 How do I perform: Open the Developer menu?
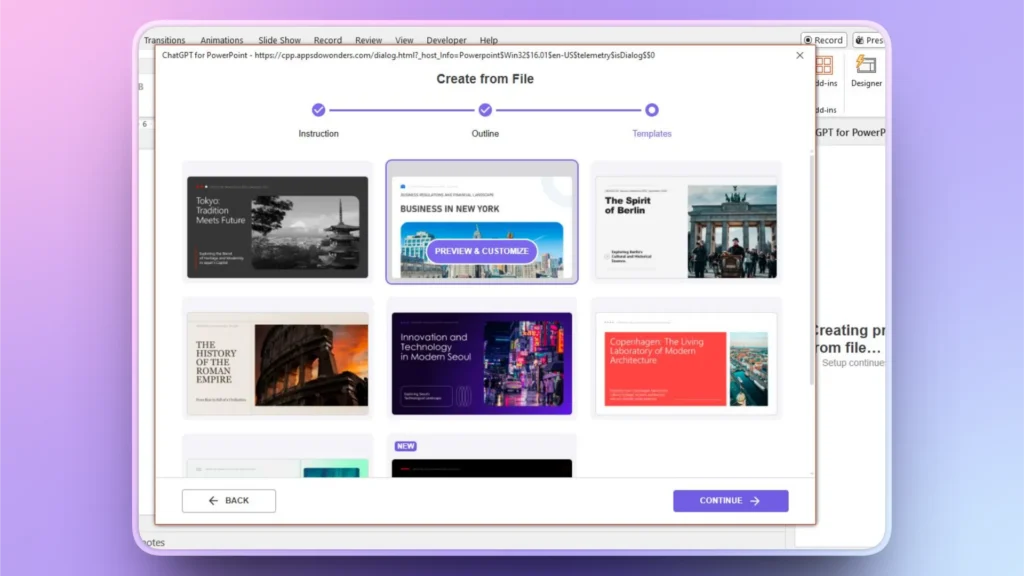[x=445, y=40]
